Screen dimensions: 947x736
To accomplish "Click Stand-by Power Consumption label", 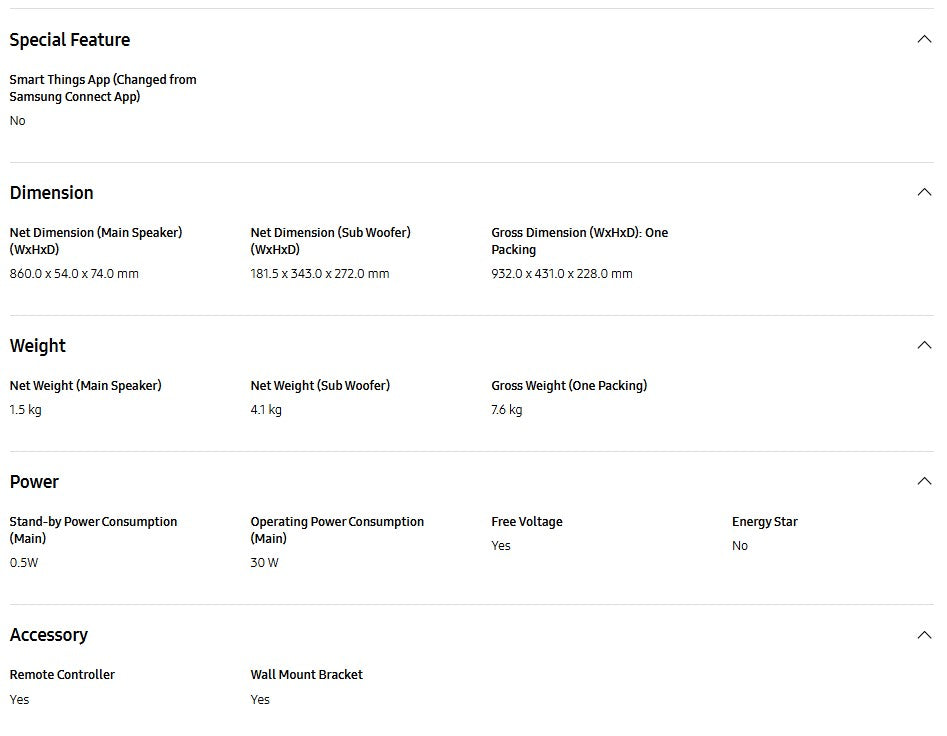I will point(93,530).
